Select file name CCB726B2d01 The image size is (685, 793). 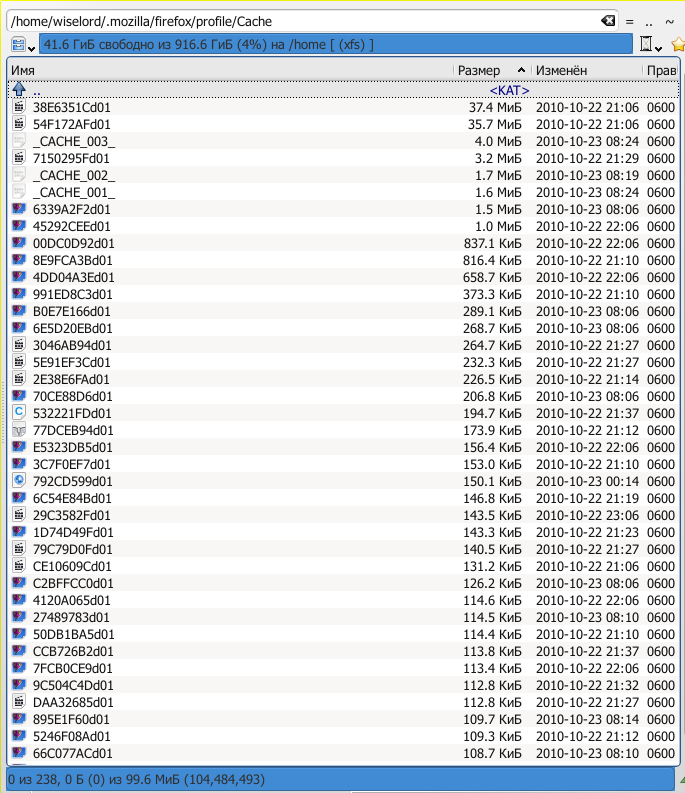pyautogui.click(x=73, y=651)
